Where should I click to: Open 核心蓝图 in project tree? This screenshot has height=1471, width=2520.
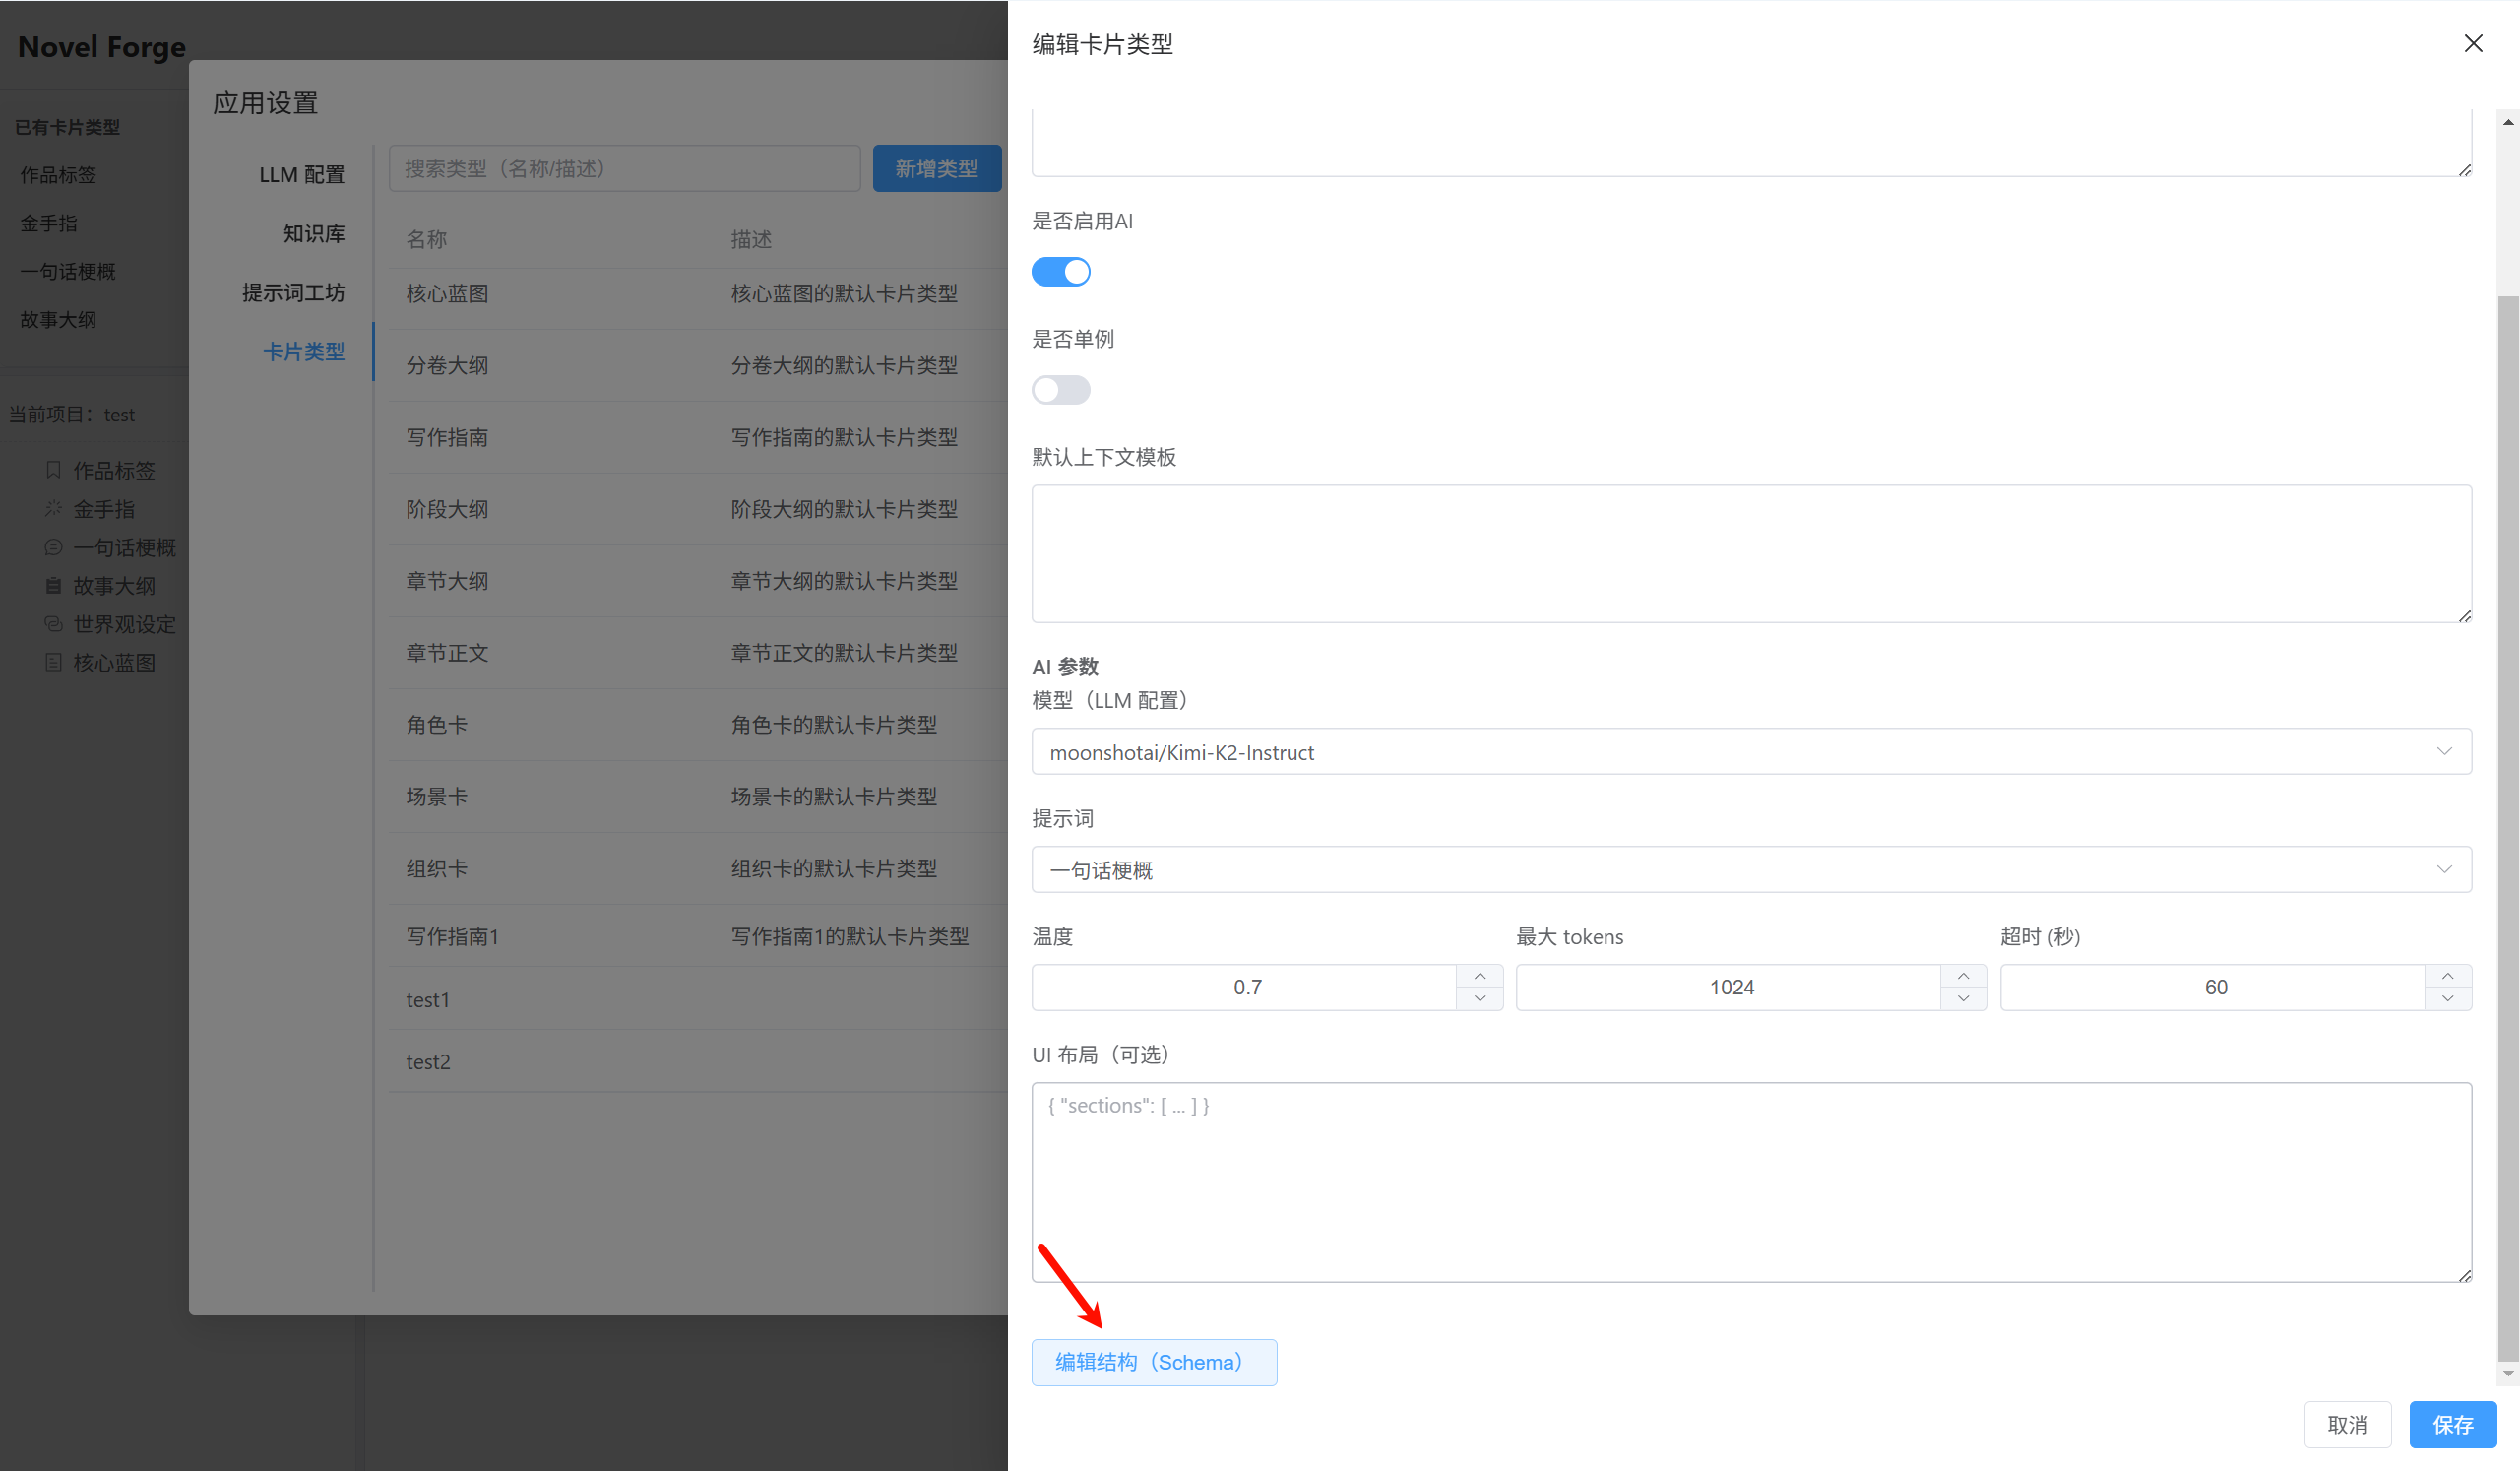tap(114, 663)
